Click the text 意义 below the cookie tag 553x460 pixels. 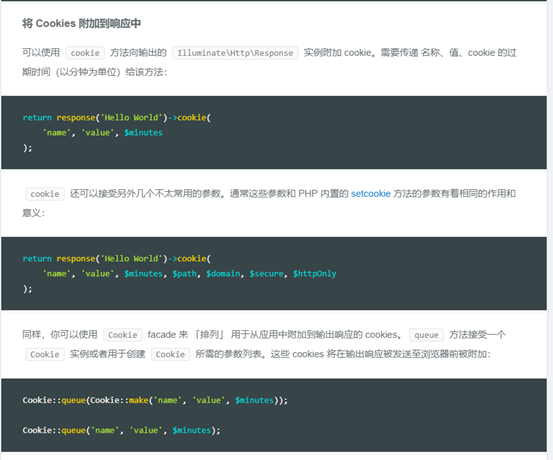pos(32,213)
